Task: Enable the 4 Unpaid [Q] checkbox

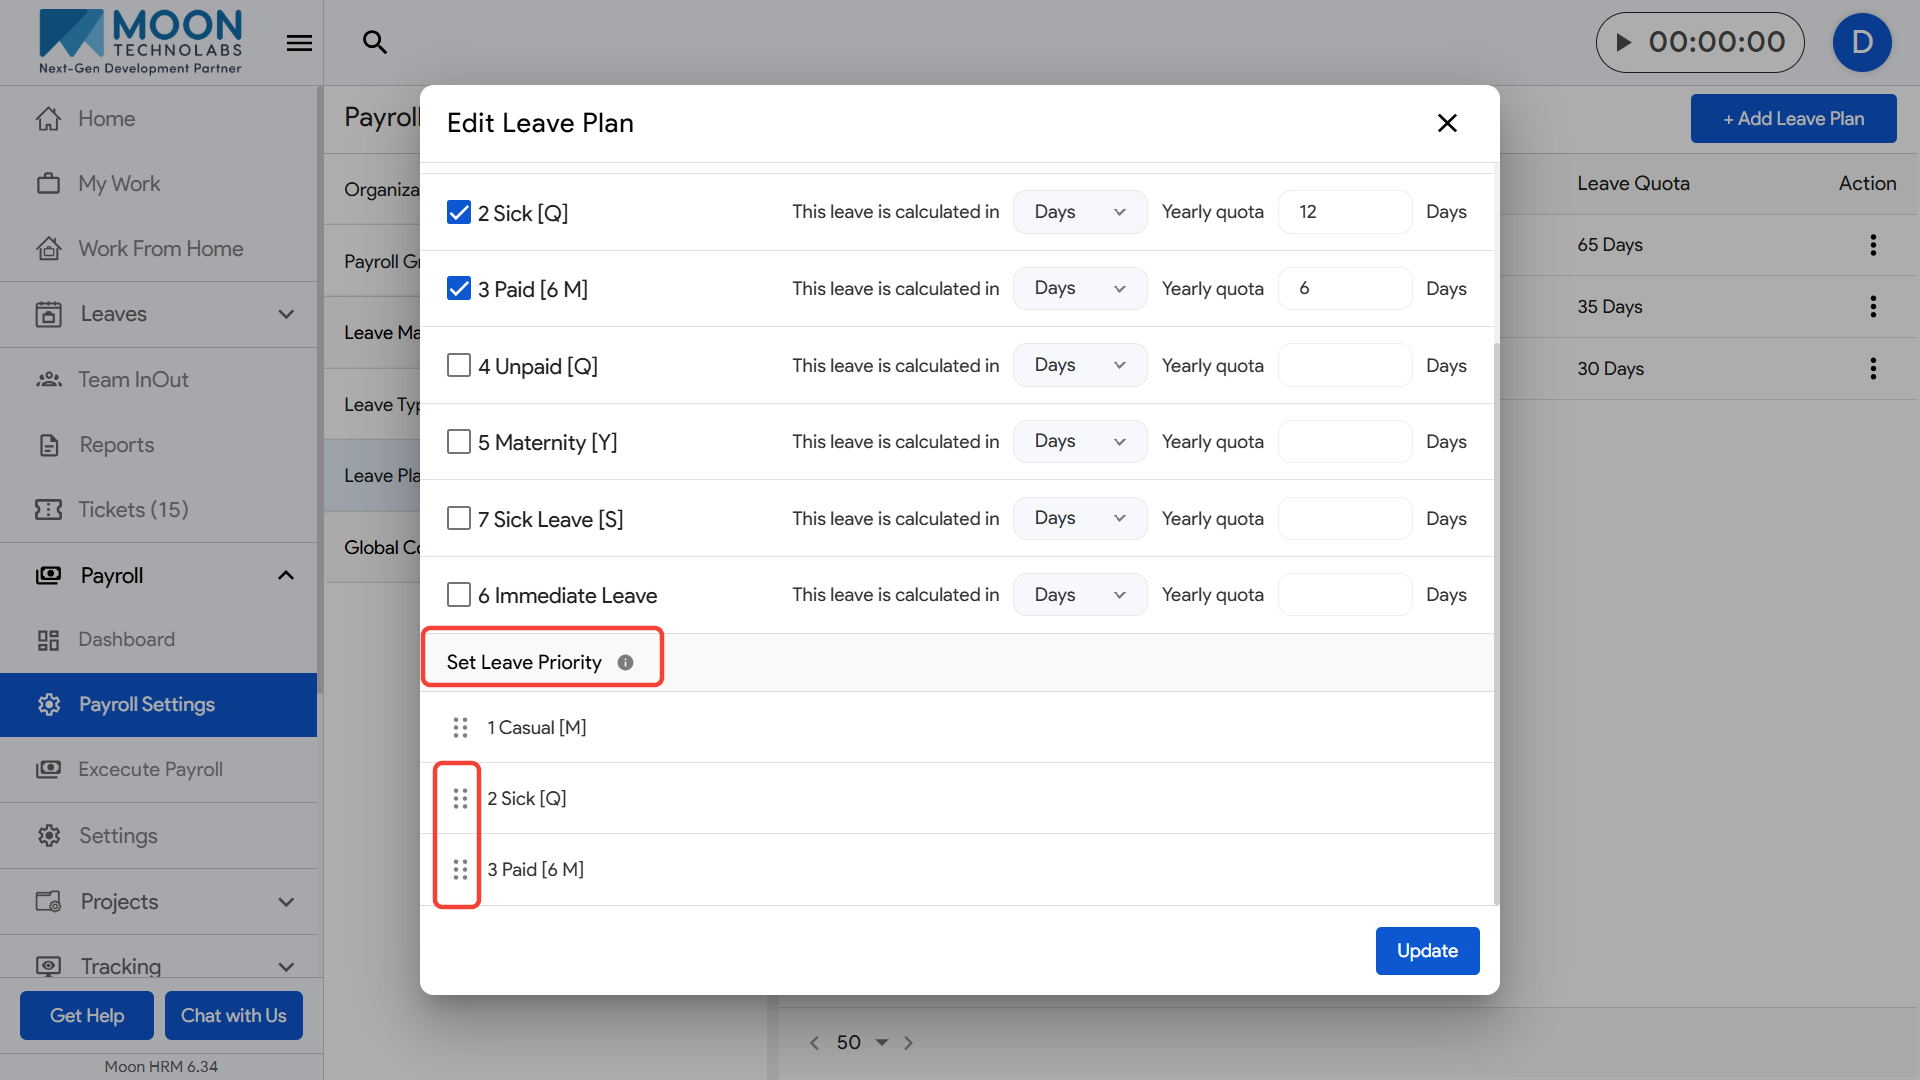Action: (459, 365)
